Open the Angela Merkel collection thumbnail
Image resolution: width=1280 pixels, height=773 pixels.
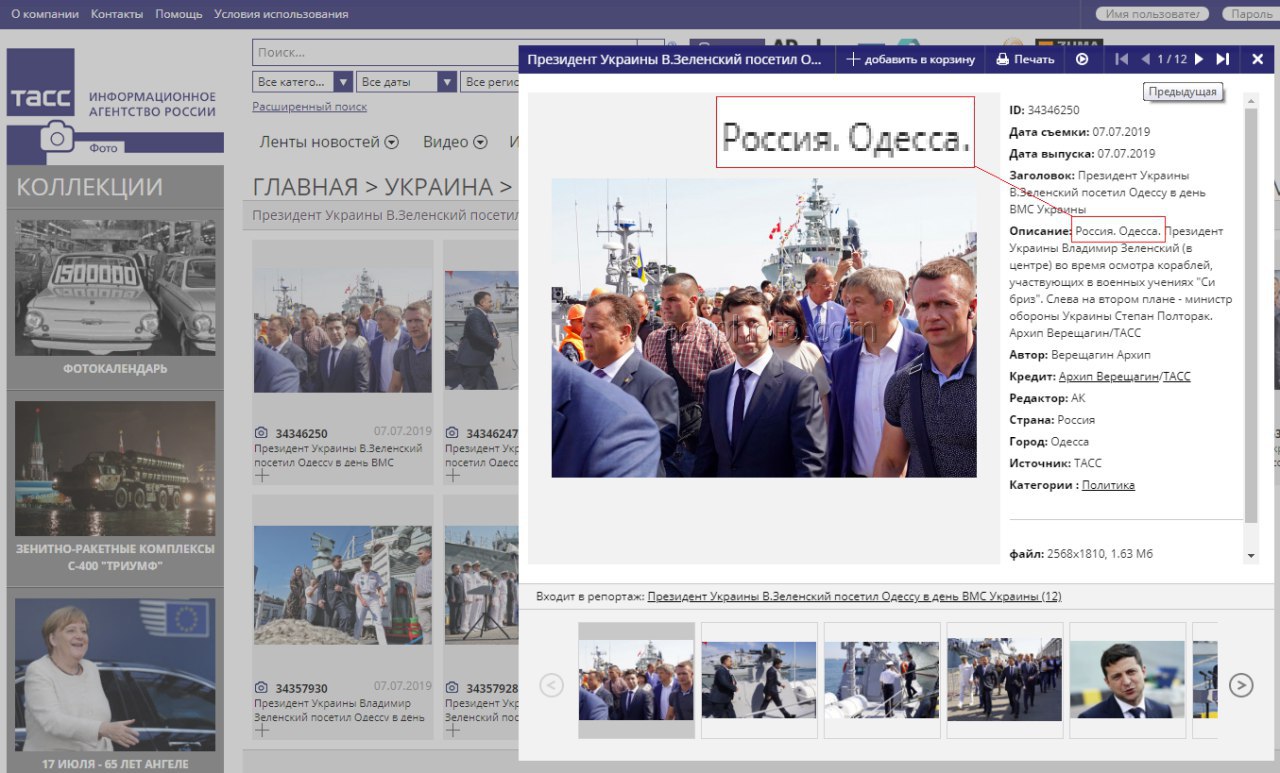point(115,674)
